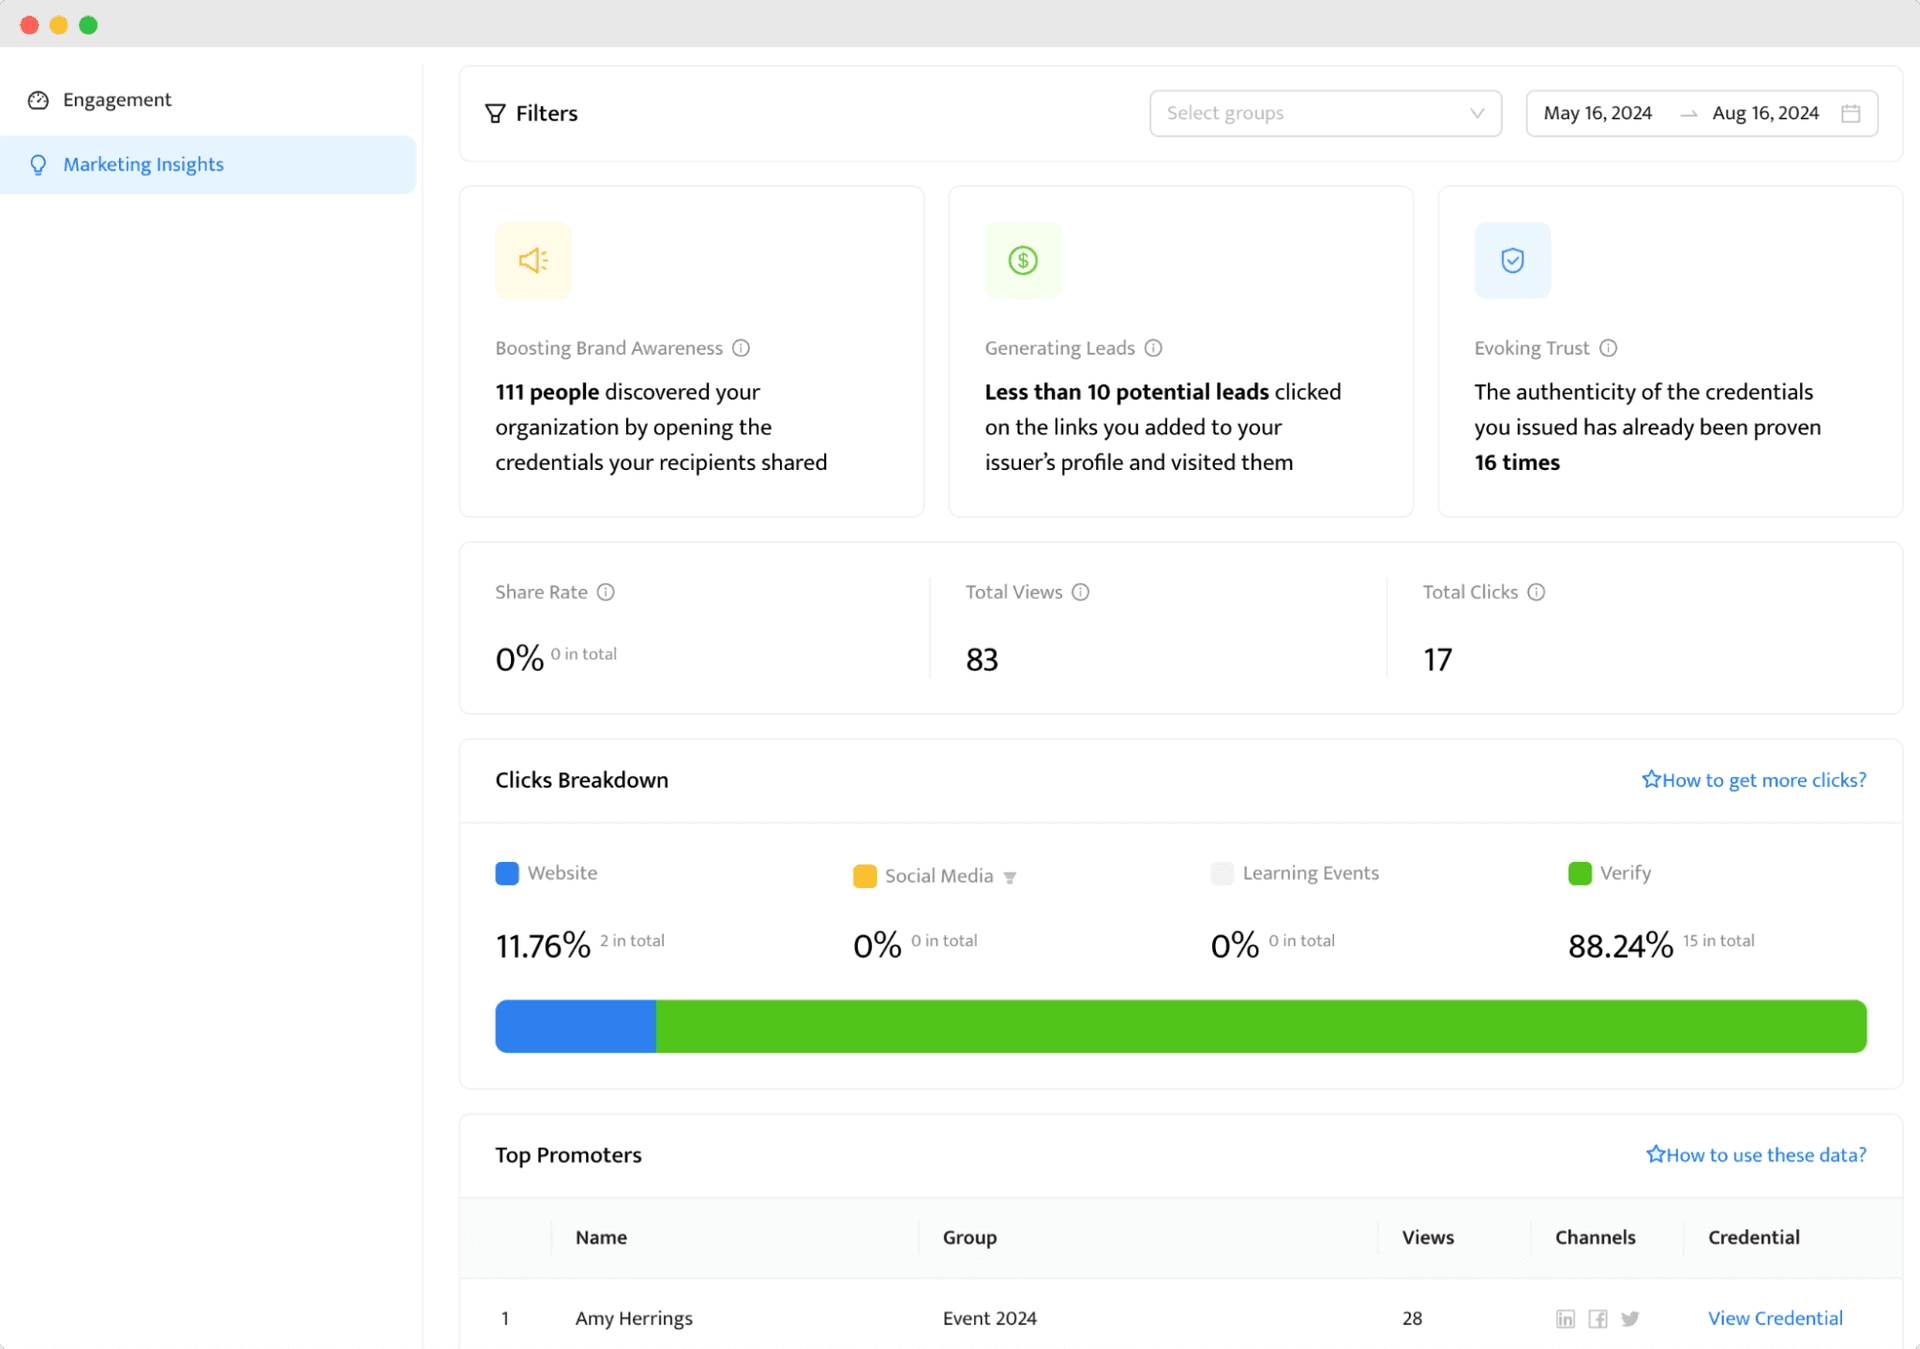Click Amy Herrings Facebook channel icon
The width and height of the screenshot is (1920, 1349).
coord(1598,1319)
